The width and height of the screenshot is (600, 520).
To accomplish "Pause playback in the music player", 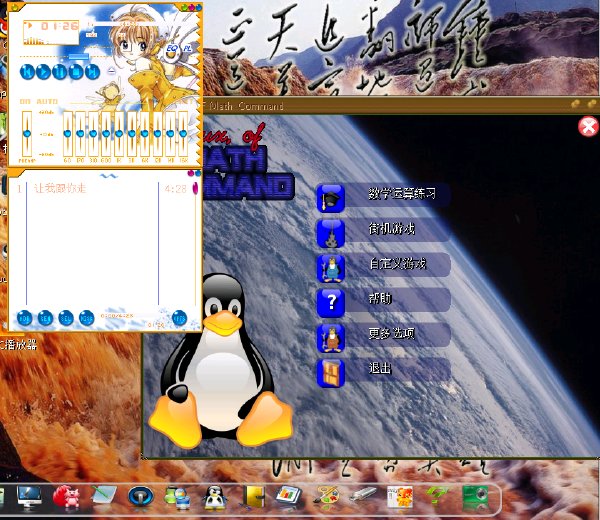I will pyautogui.click(x=60, y=72).
